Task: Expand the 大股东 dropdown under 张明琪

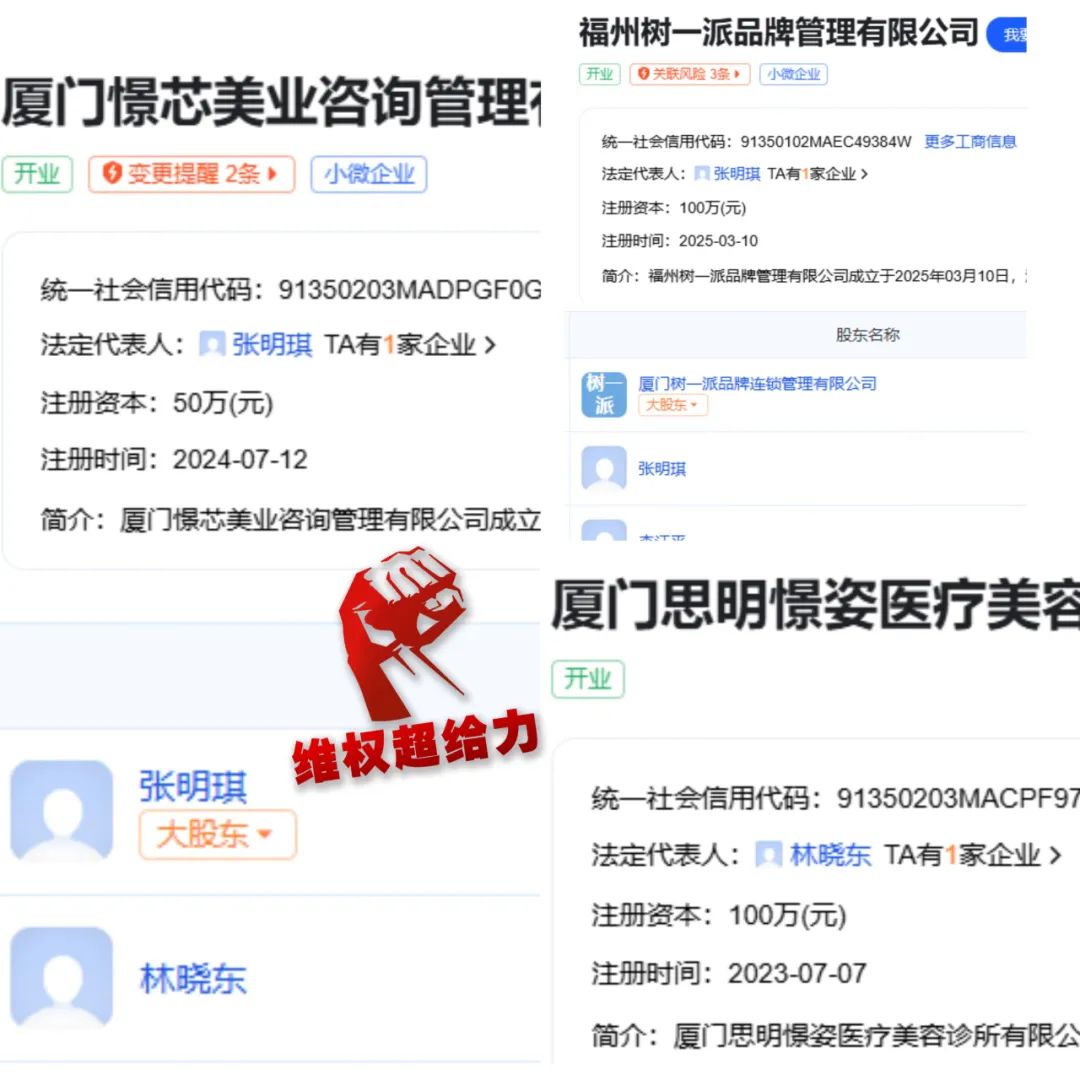Action: point(218,834)
